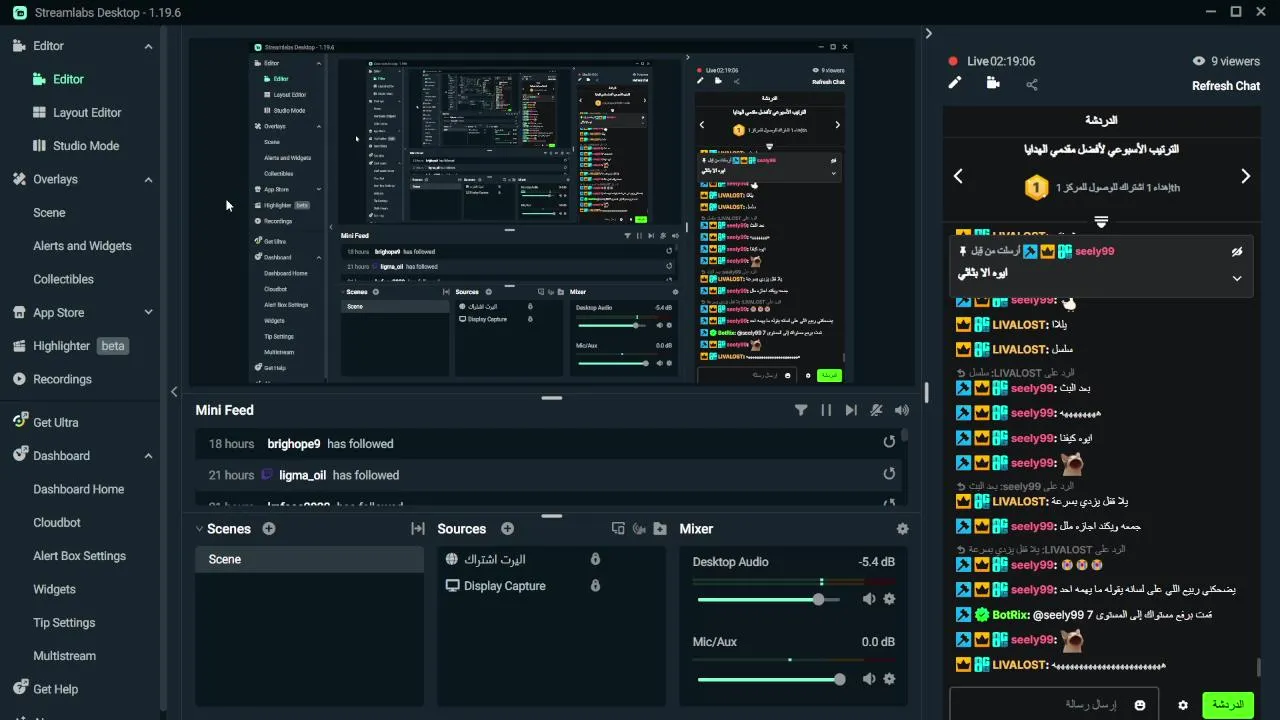1280x720 pixels.
Task: Pause the Mini Feed alert queue
Action: (826, 410)
